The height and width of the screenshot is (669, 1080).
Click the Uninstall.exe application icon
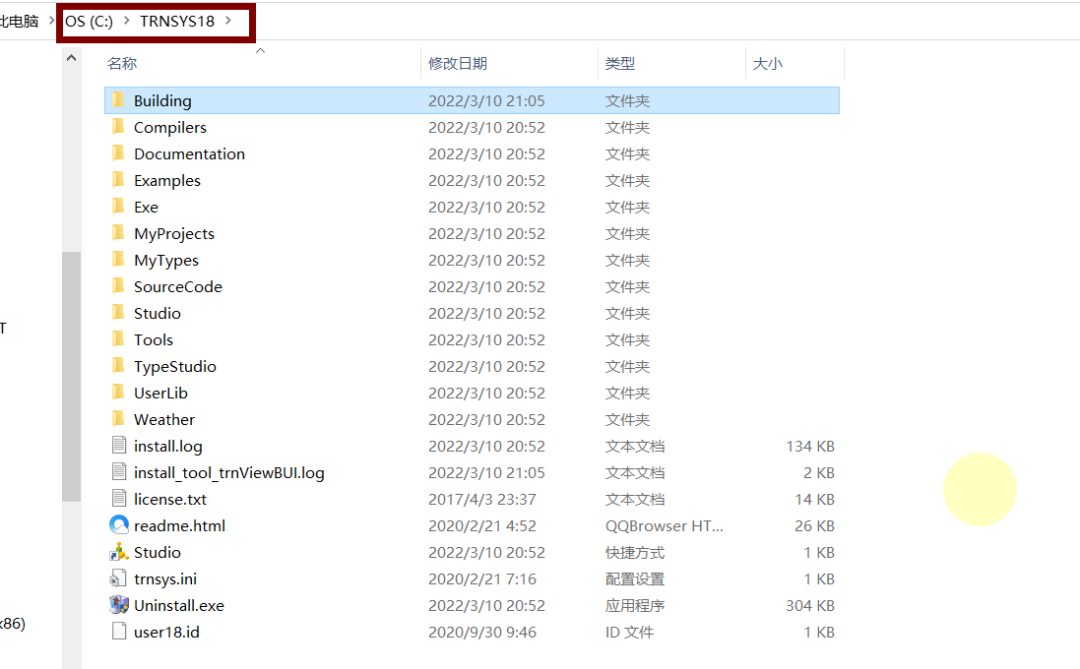(x=118, y=605)
